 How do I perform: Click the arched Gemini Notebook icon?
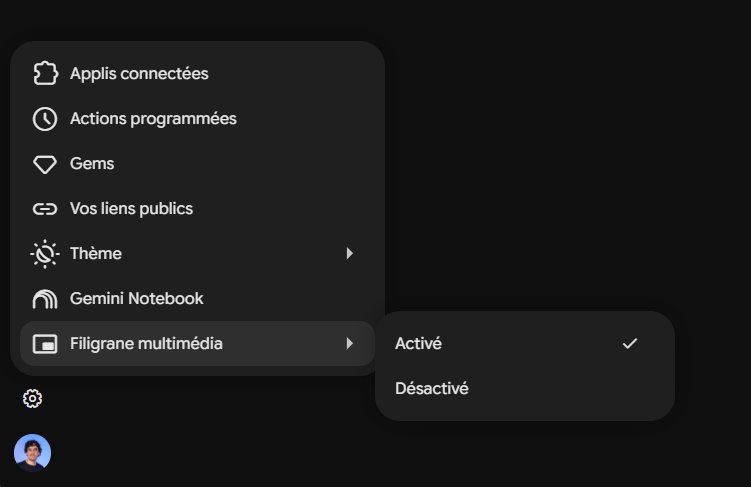[45, 299]
